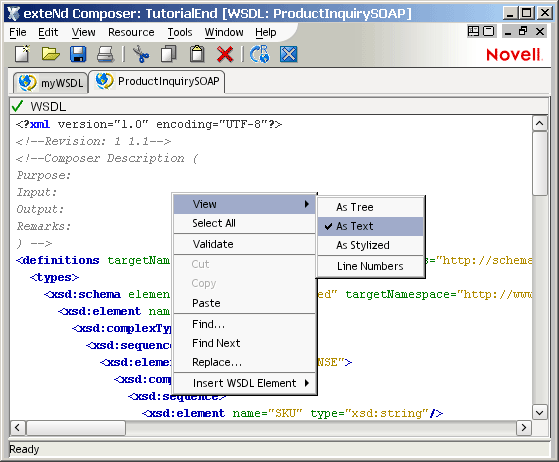Click Validate in the context menu
Viewport: 559px width, 462px height.
pyautogui.click(x=244, y=244)
